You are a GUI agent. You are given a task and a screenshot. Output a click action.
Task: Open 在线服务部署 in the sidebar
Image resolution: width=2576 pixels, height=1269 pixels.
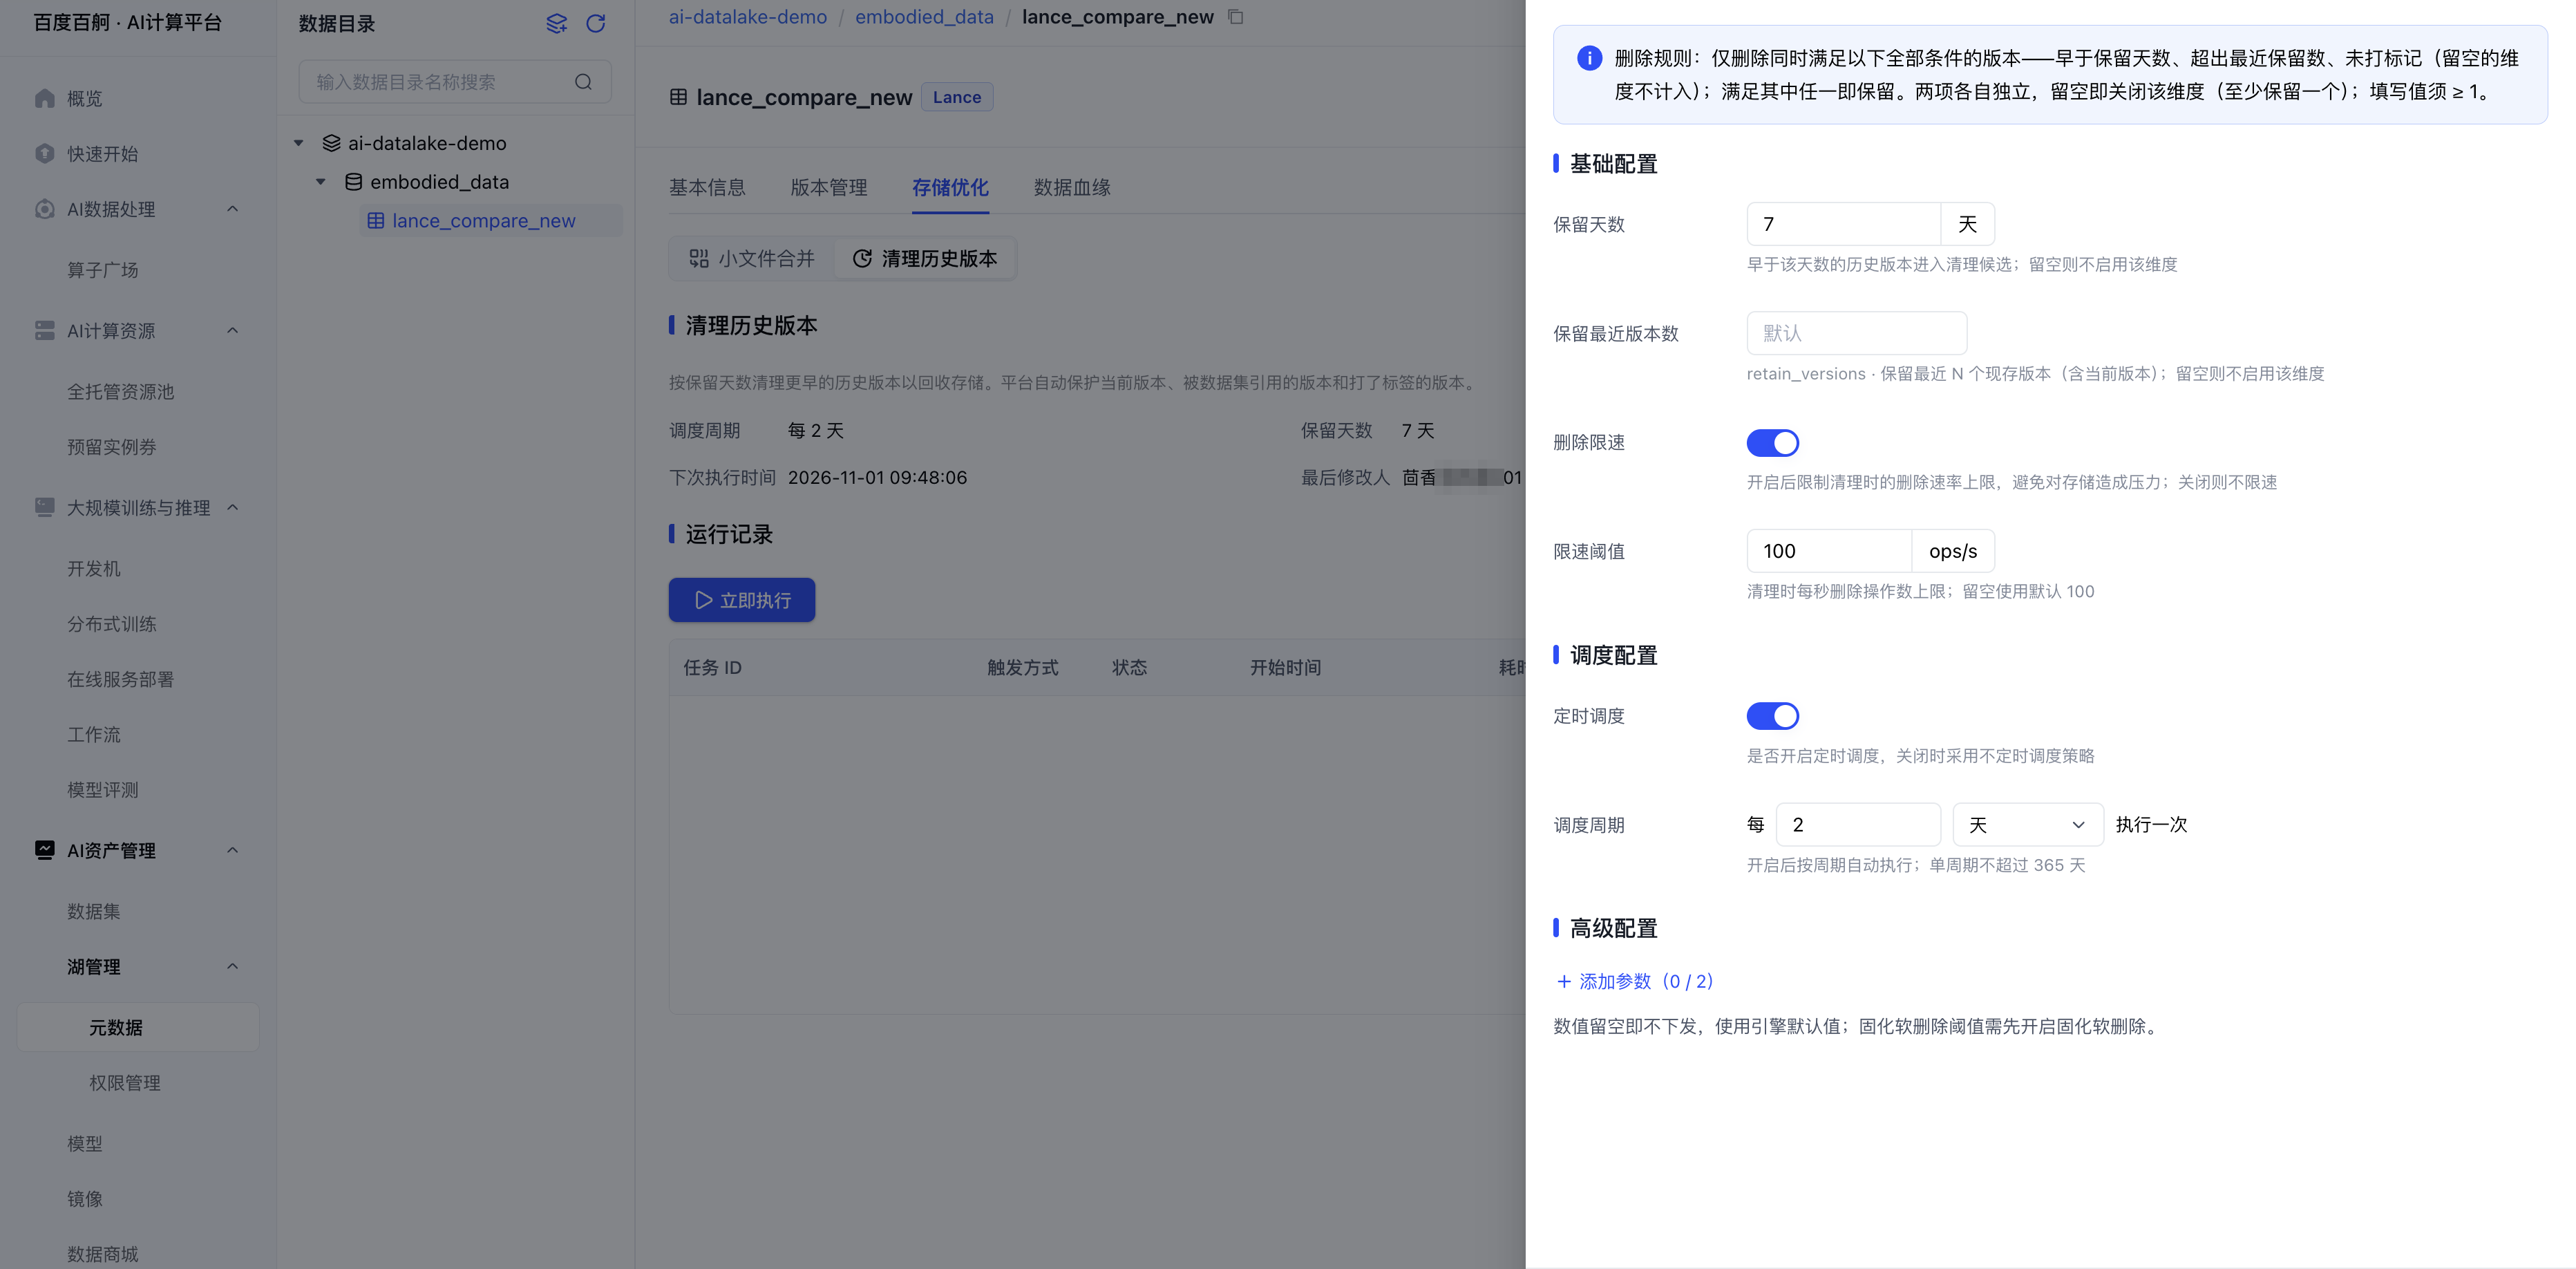tap(120, 679)
